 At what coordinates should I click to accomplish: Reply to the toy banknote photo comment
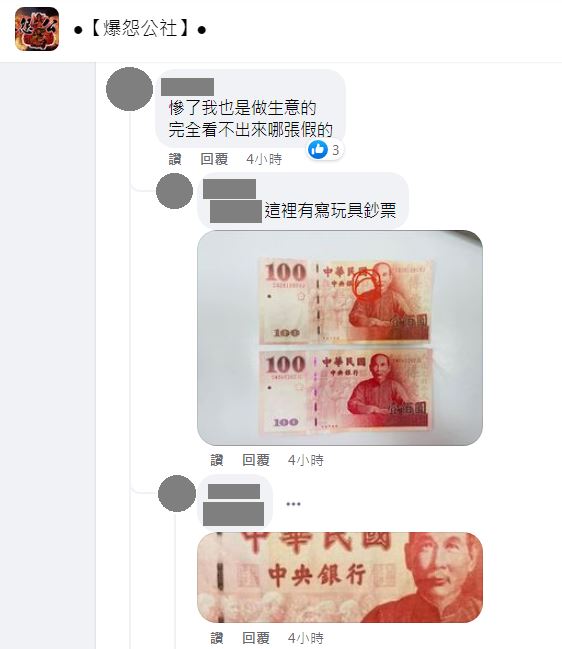click(256, 460)
